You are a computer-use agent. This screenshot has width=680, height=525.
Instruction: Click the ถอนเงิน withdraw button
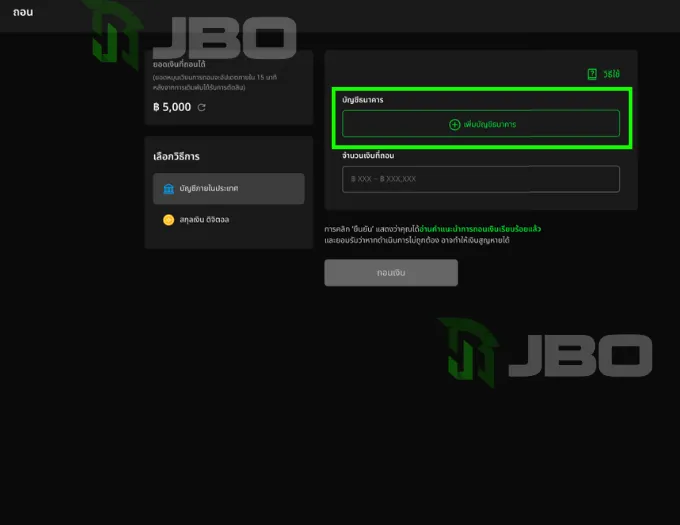(x=391, y=273)
